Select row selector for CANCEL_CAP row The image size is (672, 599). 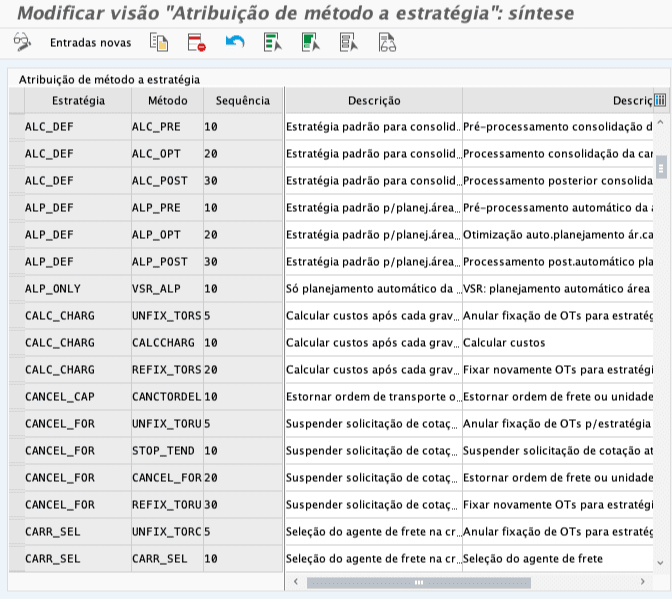[x=17, y=397]
